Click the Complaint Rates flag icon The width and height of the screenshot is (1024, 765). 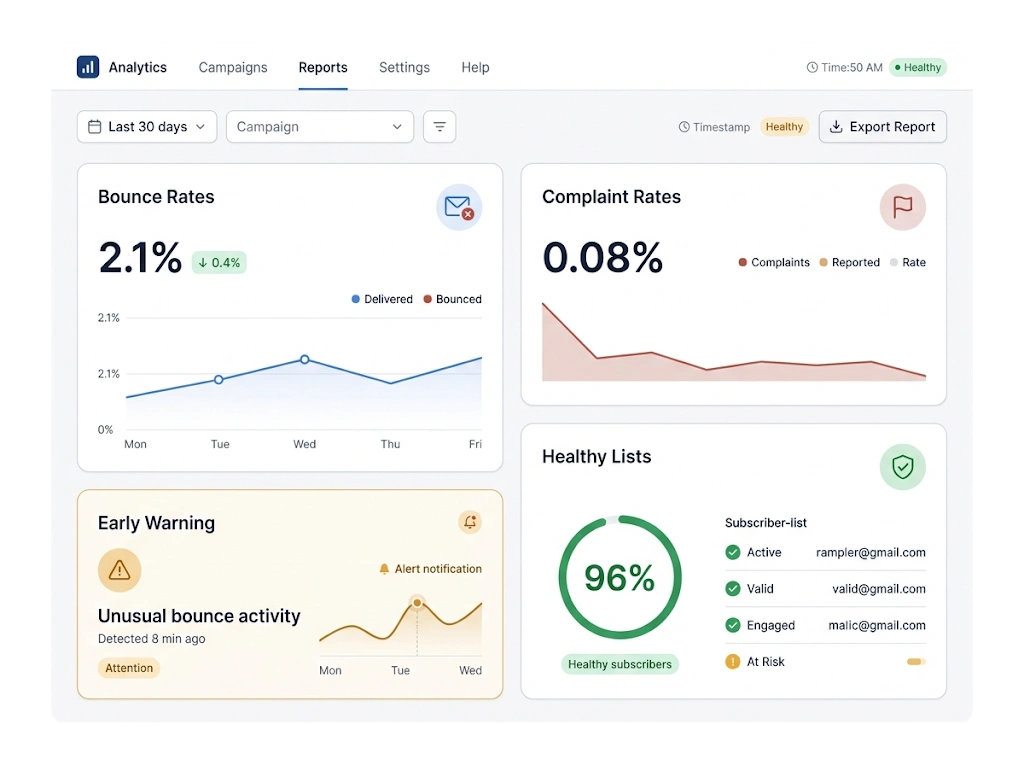click(903, 208)
